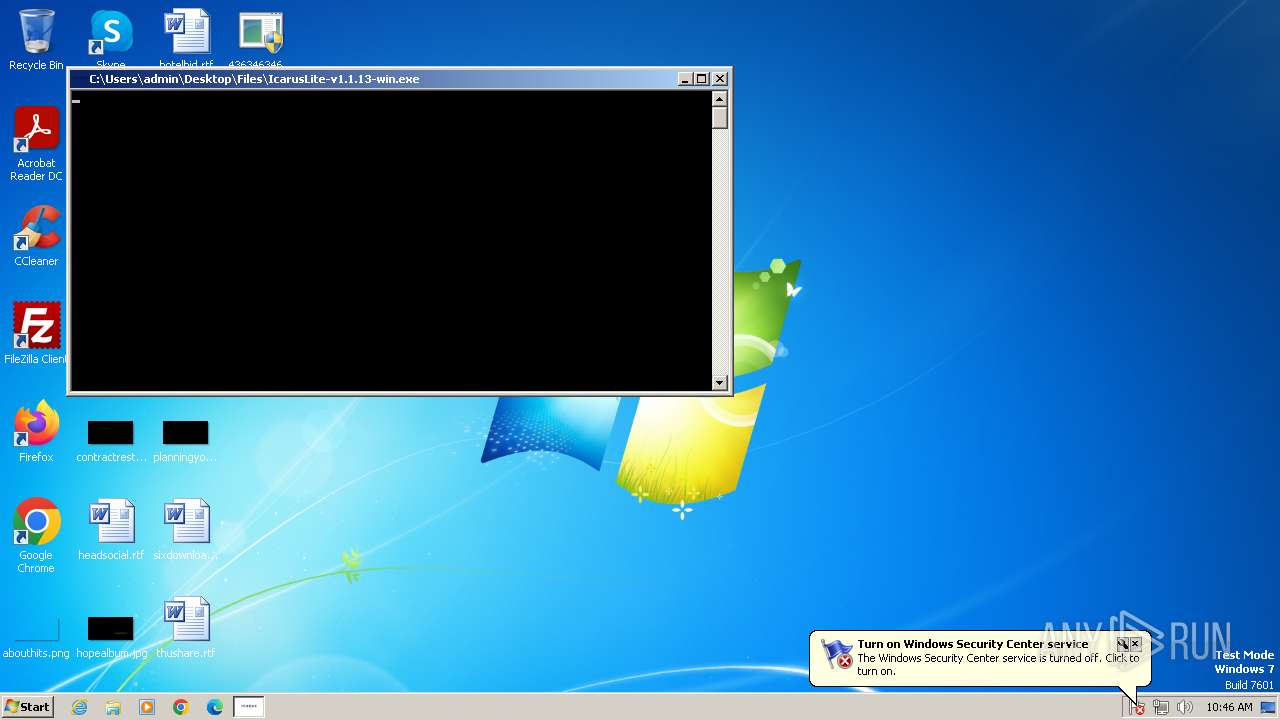Click the Show desktop button
The width and height of the screenshot is (1280, 720).
[x=1268, y=707]
